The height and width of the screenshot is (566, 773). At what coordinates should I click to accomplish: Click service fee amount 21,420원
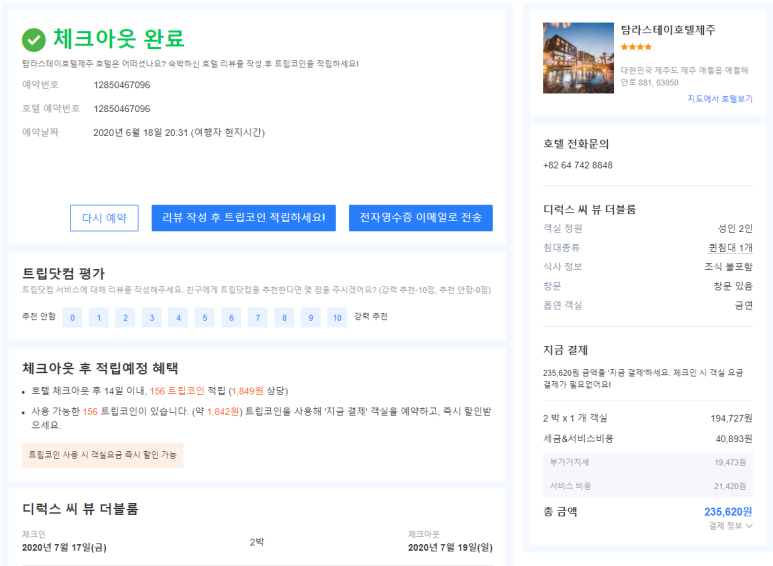point(730,486)
